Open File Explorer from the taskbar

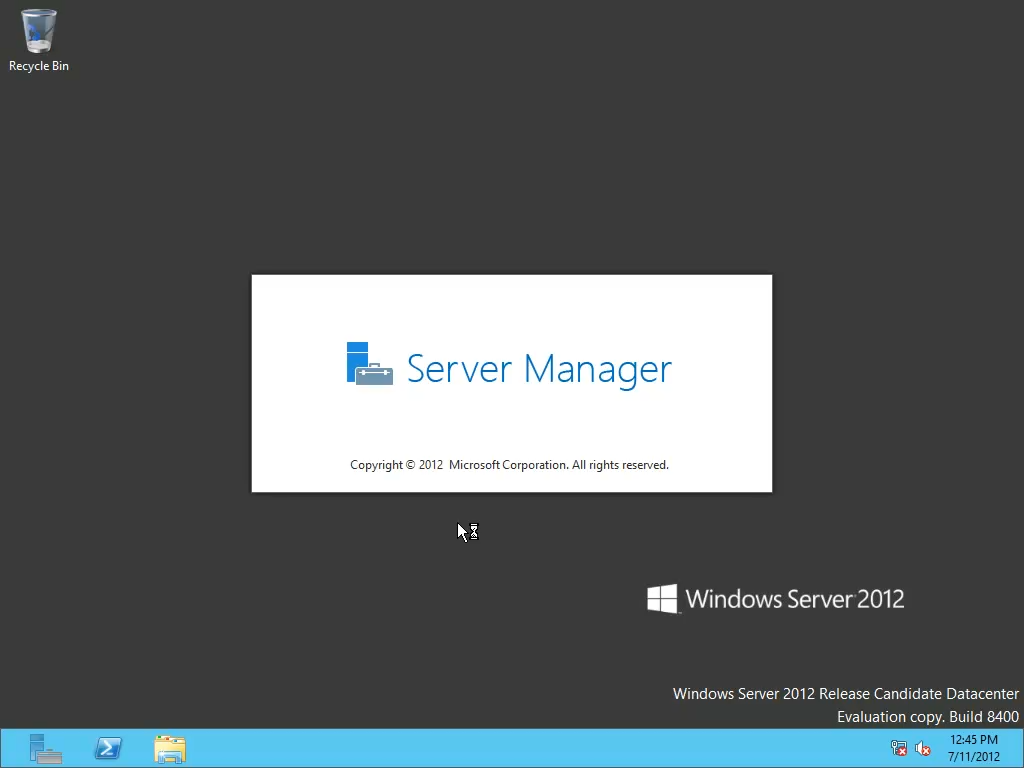[170, 748]
